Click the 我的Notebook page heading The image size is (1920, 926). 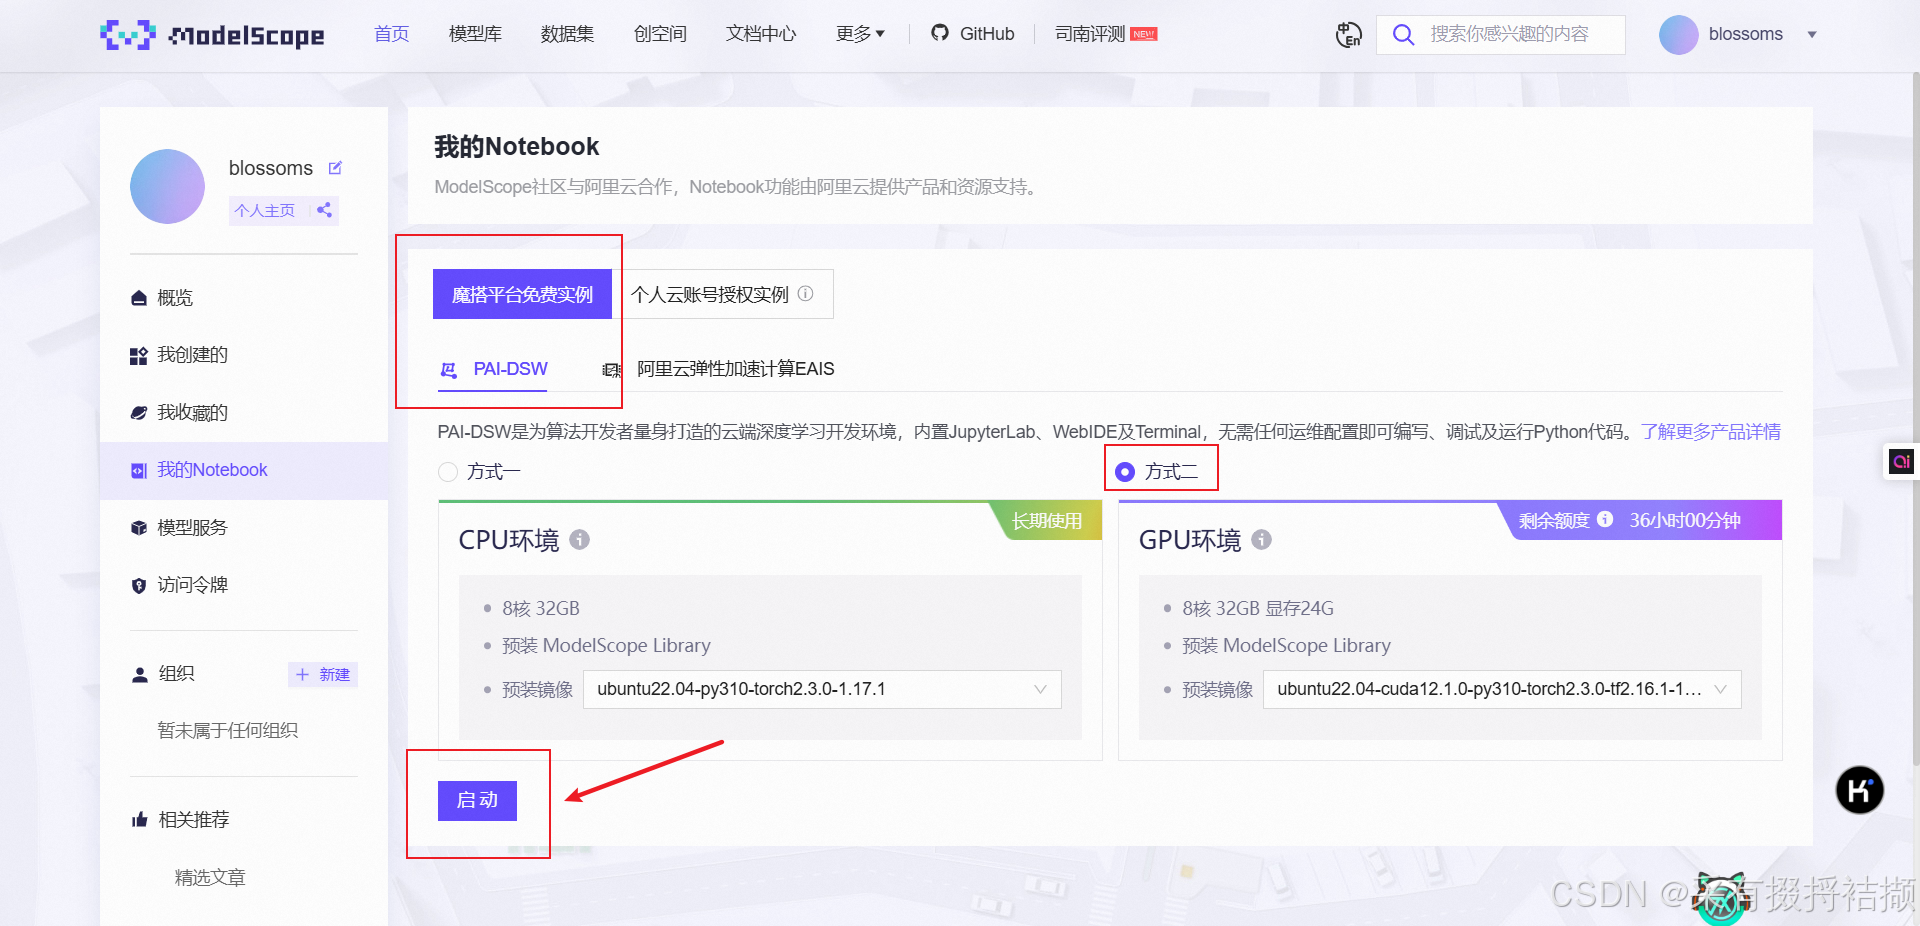[x=517, y=147]
